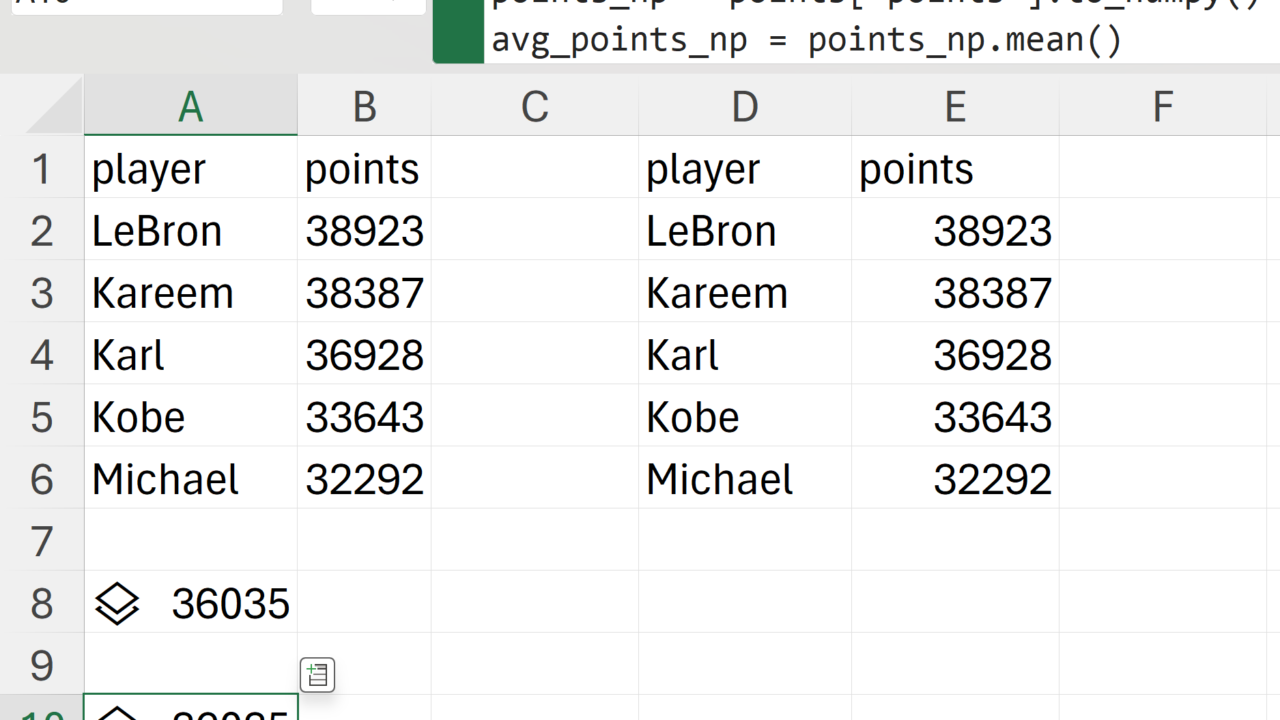Click the green Python indicator beside formula bar
1280x720 pixels.
(458, 32)
